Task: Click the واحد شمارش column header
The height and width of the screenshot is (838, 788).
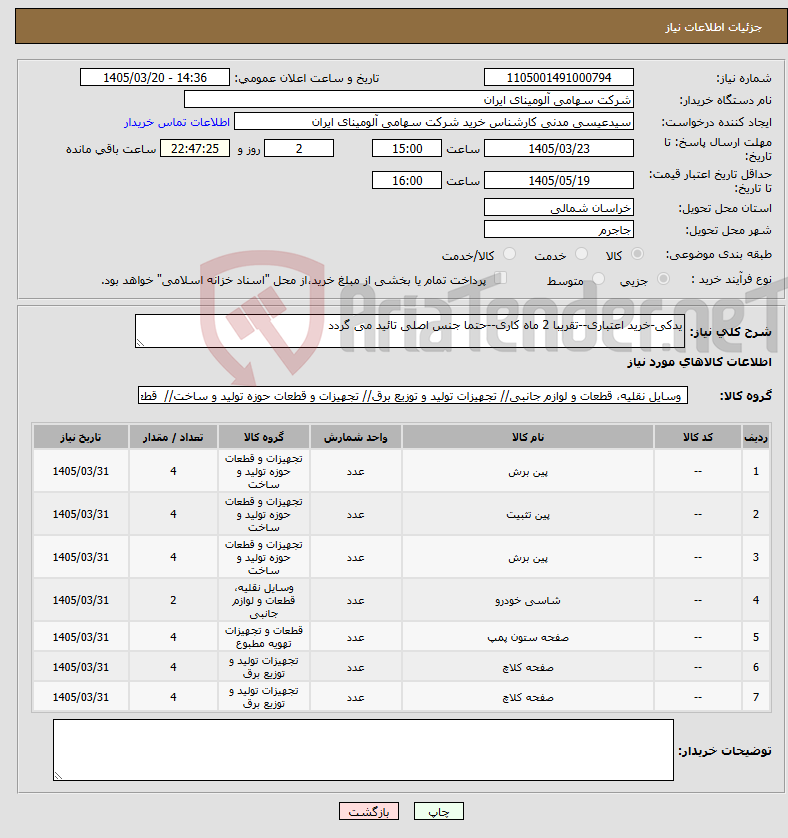Action: tap(356, 437)
